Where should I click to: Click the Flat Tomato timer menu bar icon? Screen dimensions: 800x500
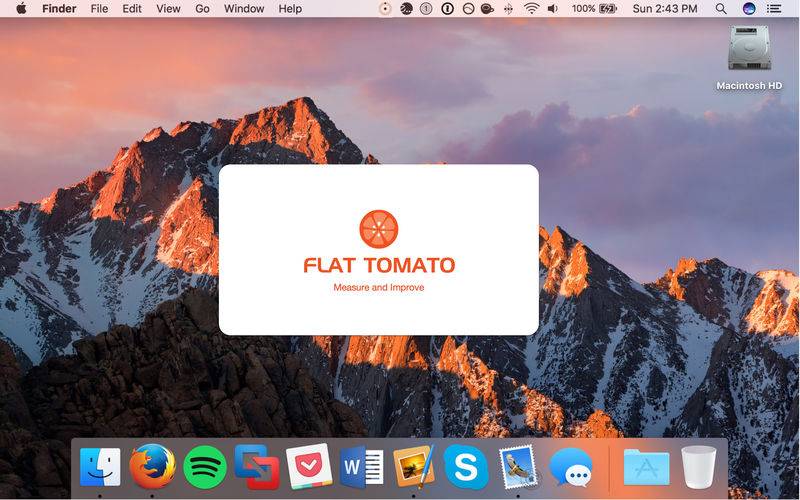[x=386, y=9]
